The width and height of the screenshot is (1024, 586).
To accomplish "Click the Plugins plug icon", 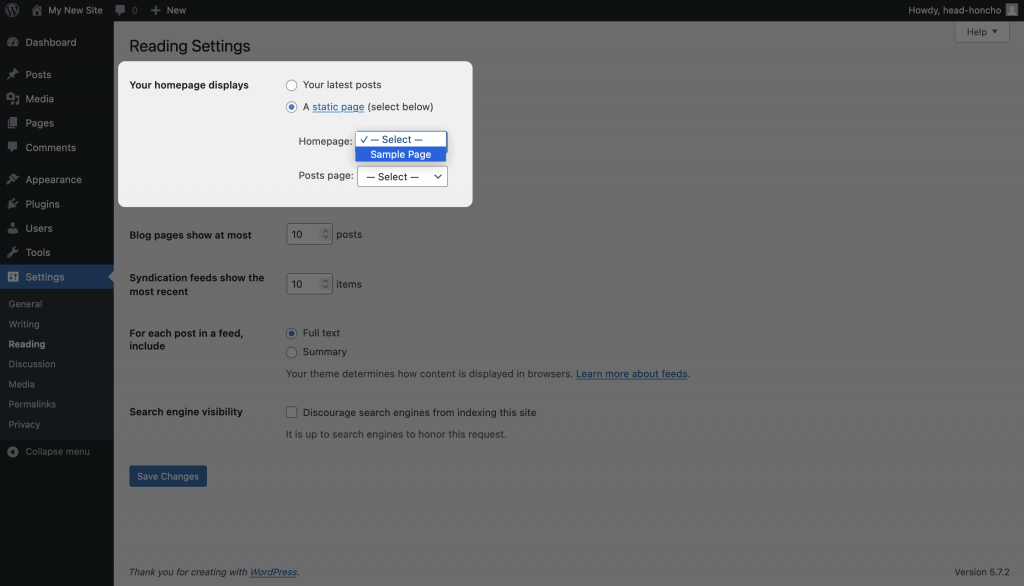I will [x=13, y=204].
